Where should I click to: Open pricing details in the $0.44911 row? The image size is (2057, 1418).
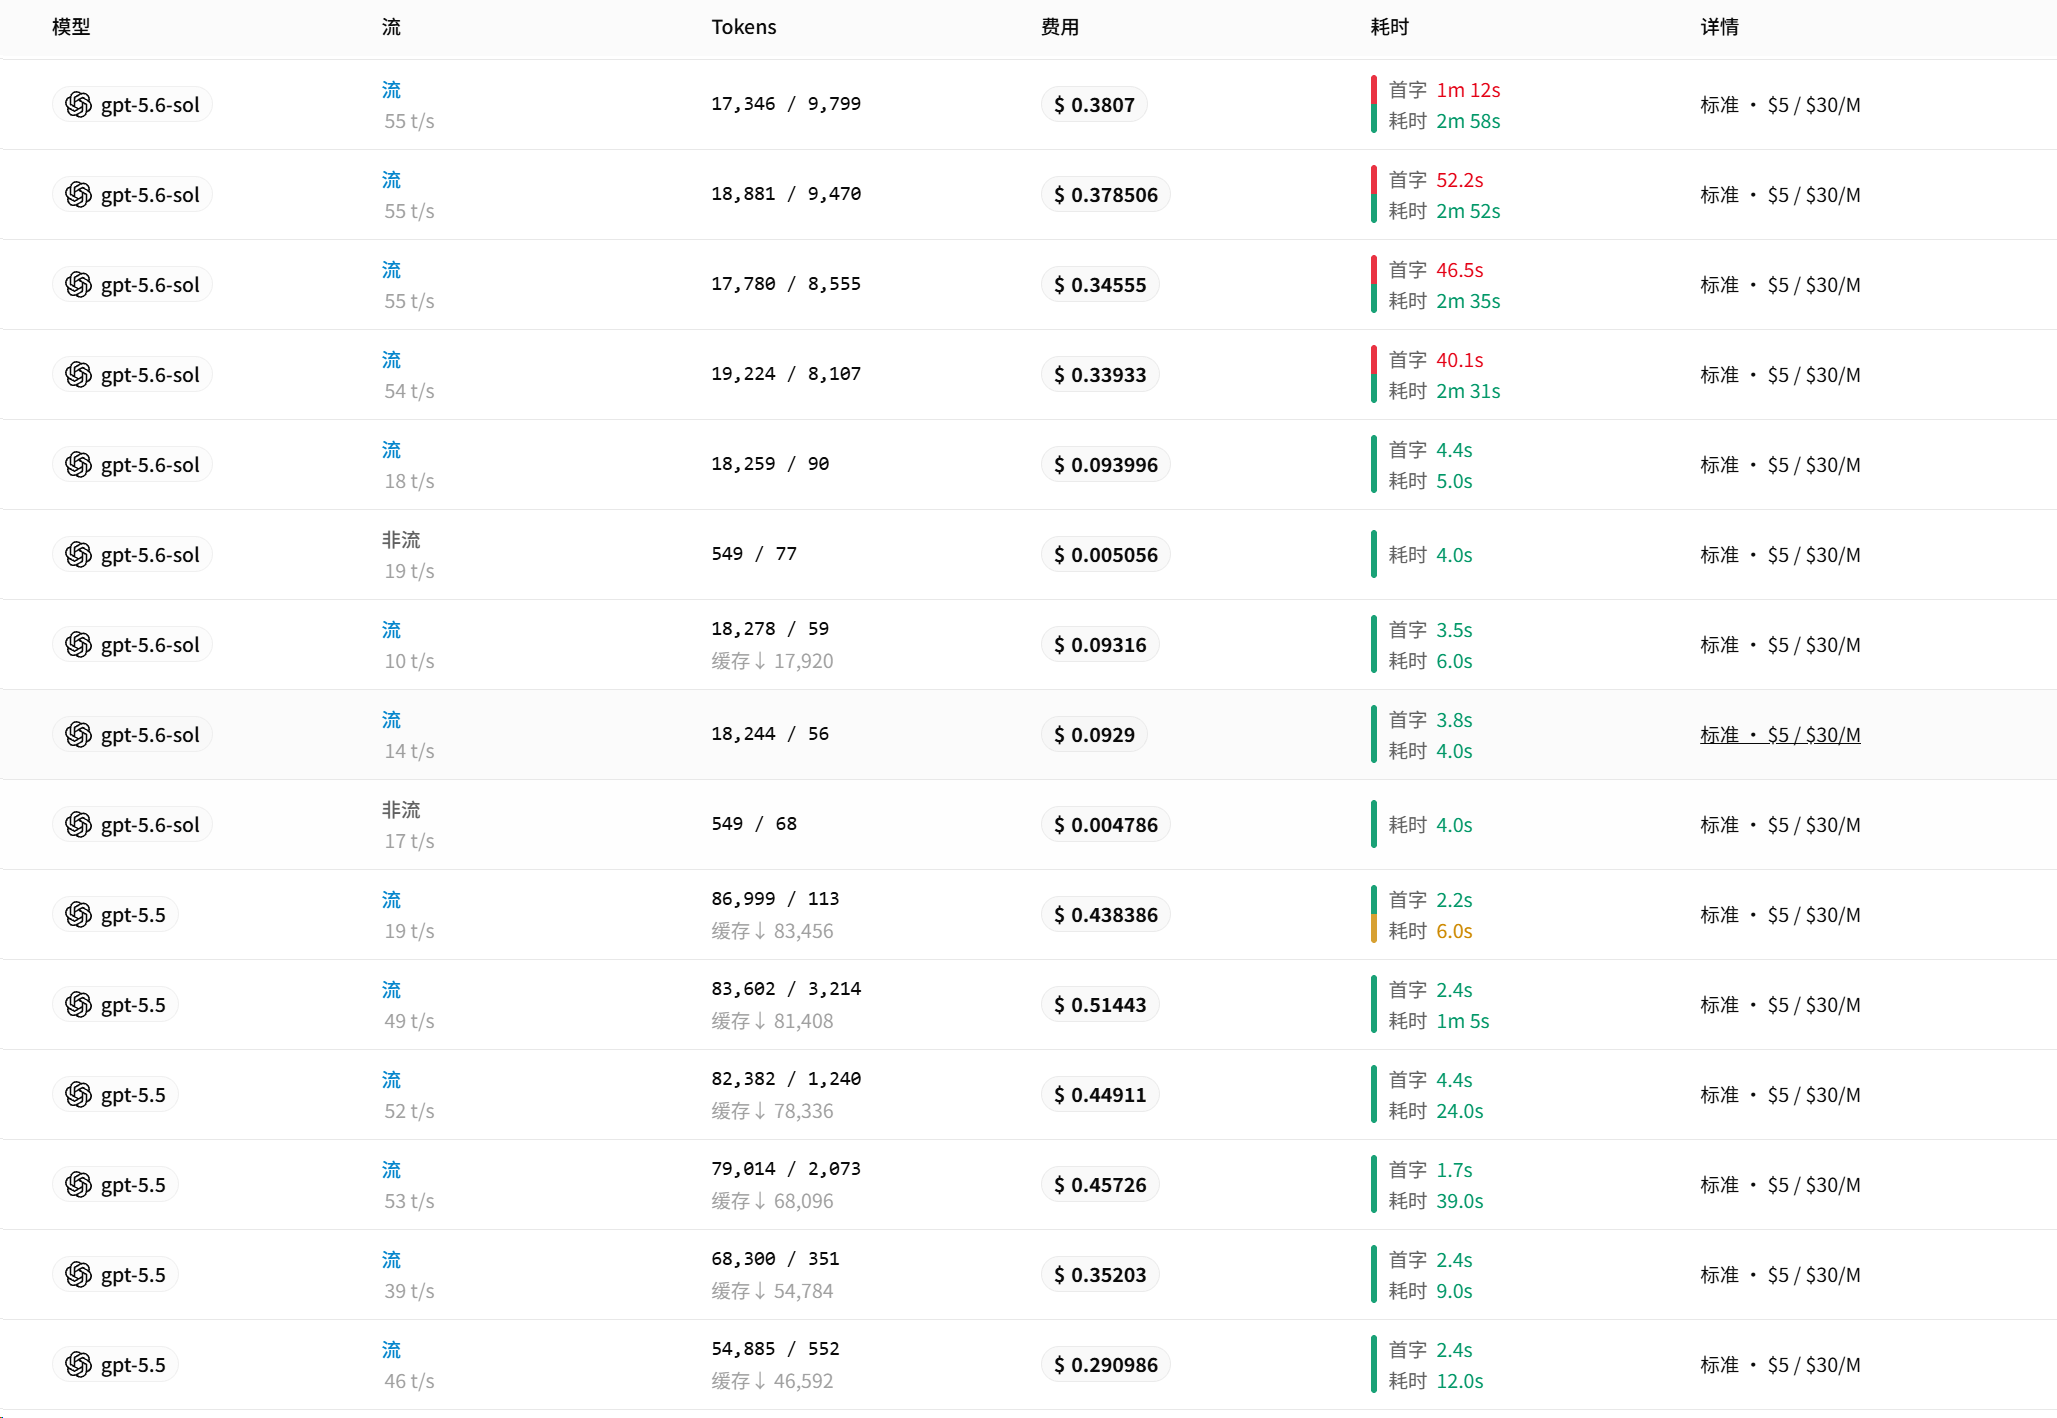[x=1780, y=1095]
